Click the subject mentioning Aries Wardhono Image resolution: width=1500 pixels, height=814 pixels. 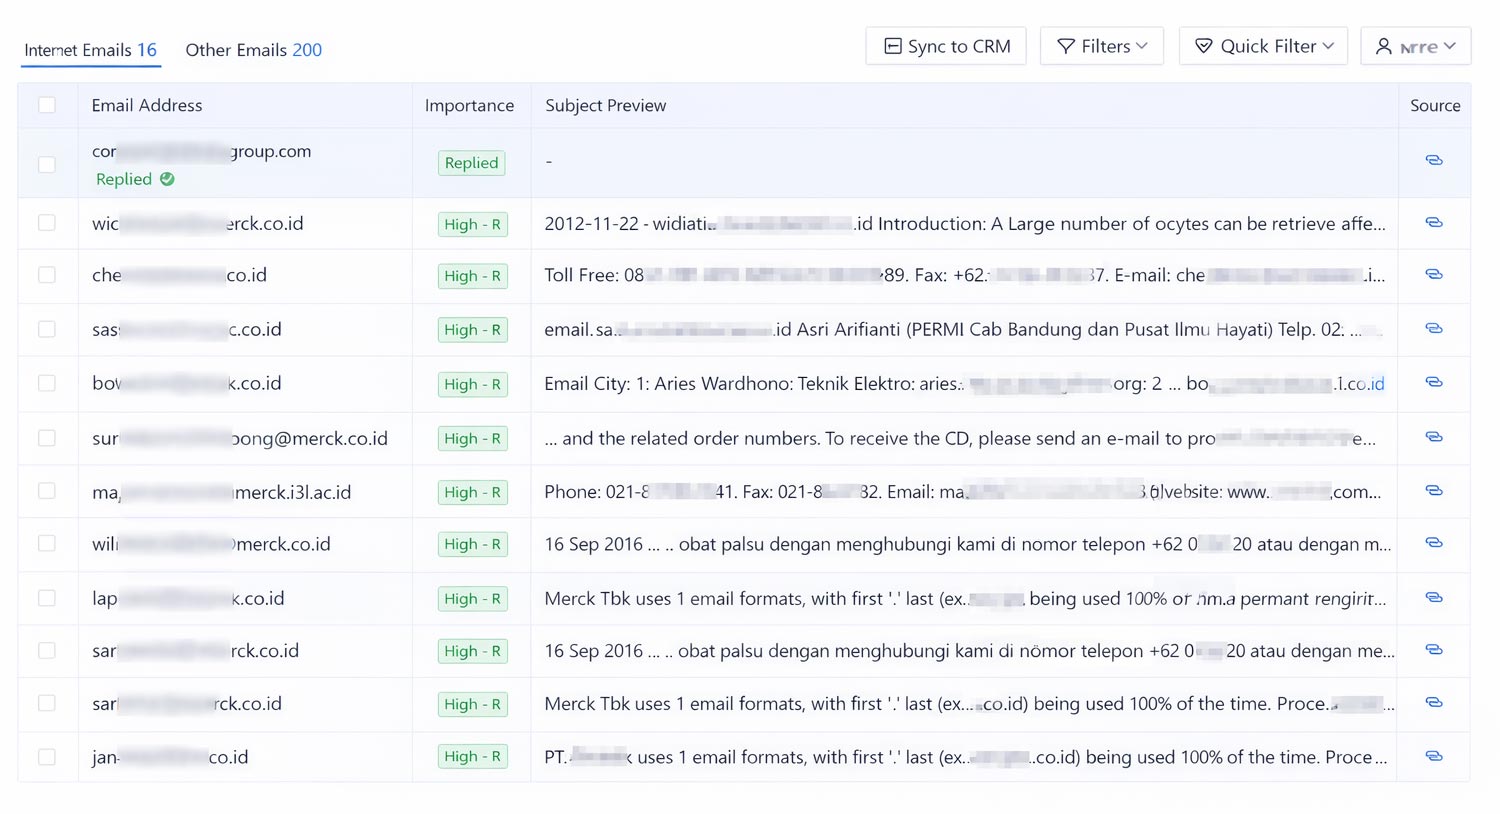point(965,384)
